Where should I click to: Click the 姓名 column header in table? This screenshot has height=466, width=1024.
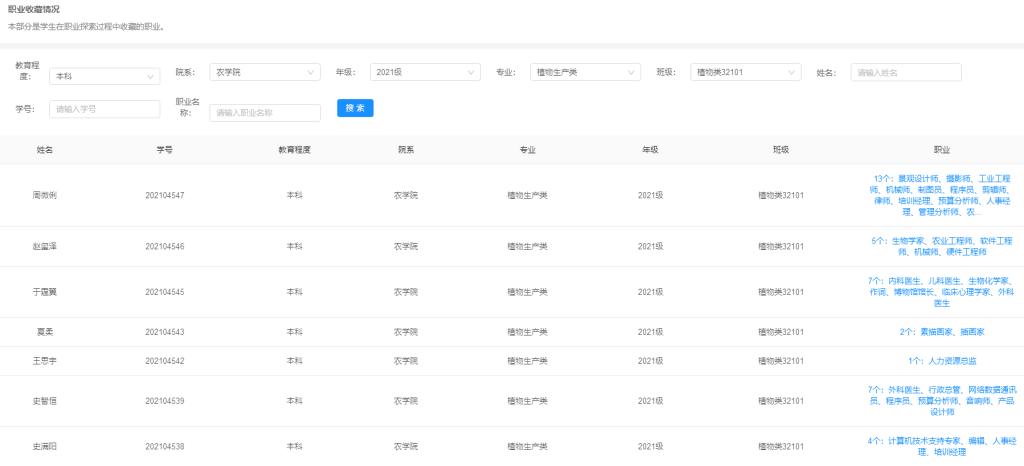click(45, 149)
